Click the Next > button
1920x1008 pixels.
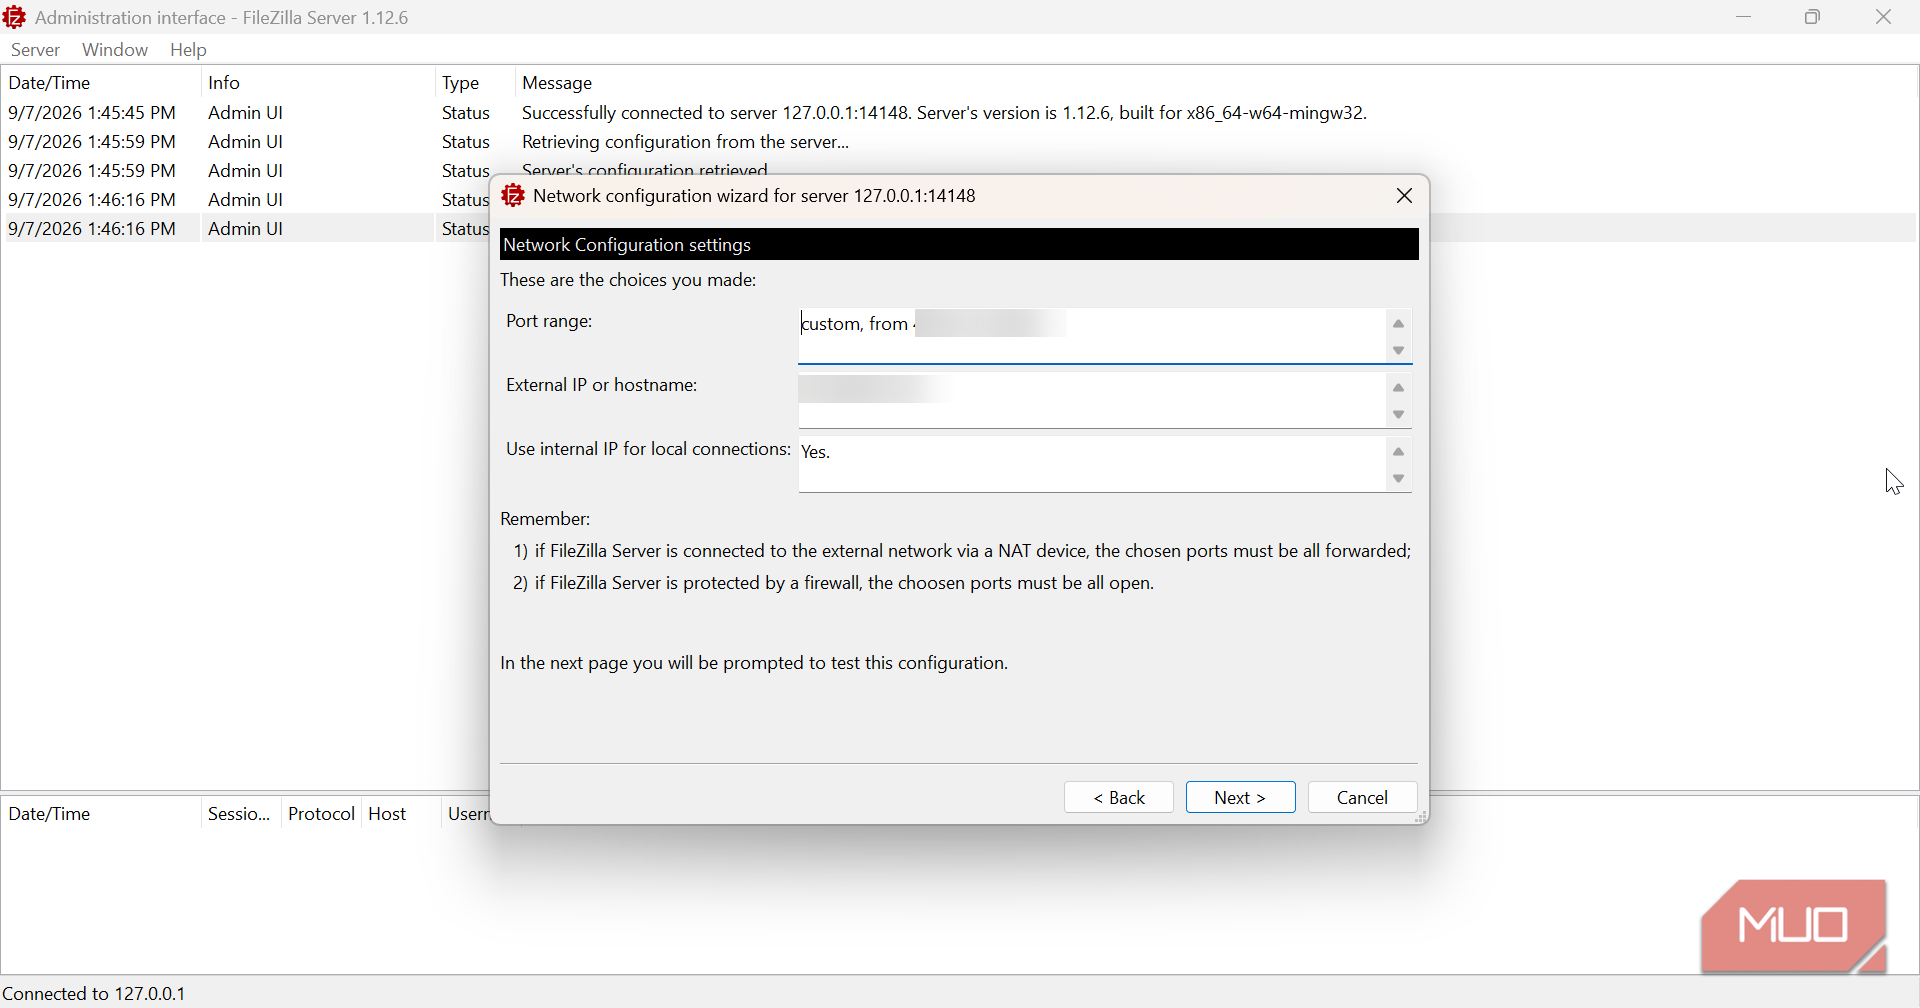pyautogui.click(x=1240, y=797)
